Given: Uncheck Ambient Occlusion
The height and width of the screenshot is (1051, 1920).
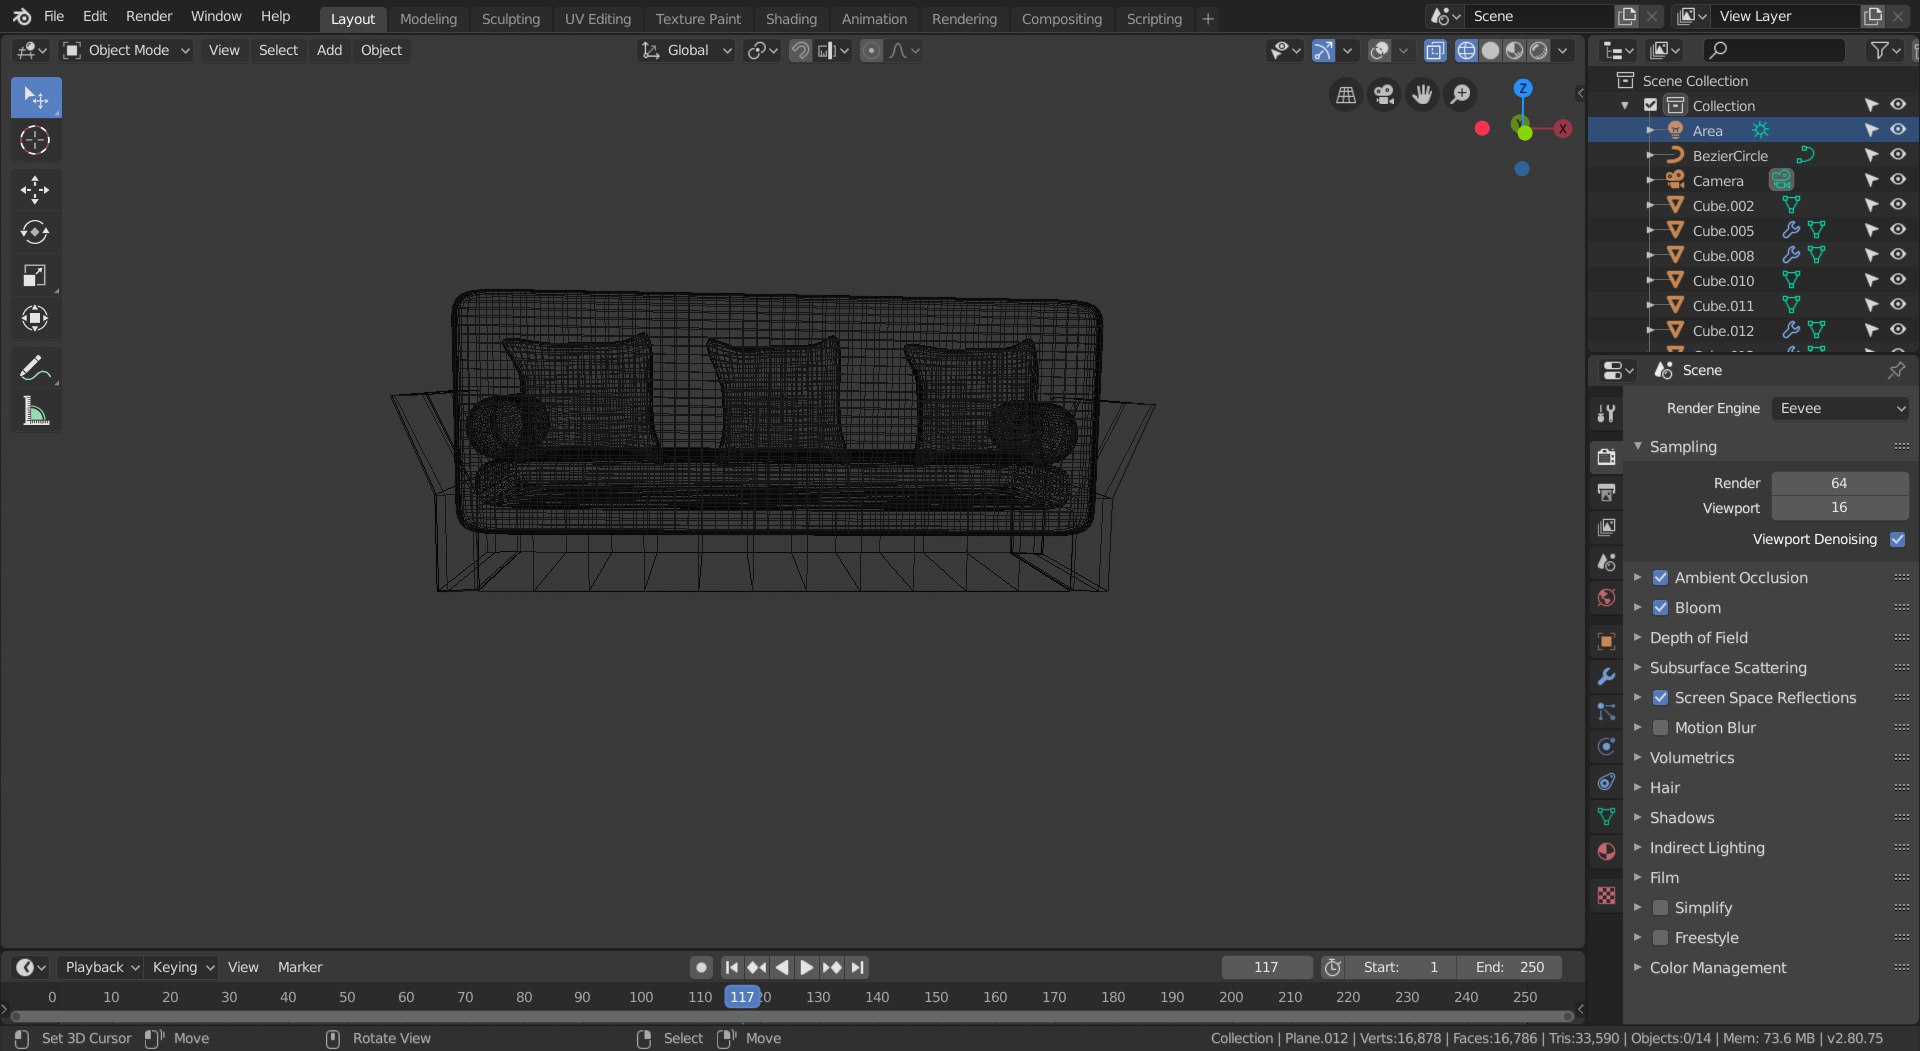Looking at the screenshot, I should pyautogui.click(x=1660, y=577).
